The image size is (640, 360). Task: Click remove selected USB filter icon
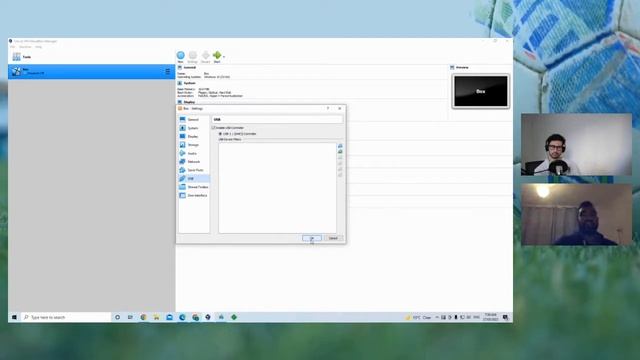[340, 163]
